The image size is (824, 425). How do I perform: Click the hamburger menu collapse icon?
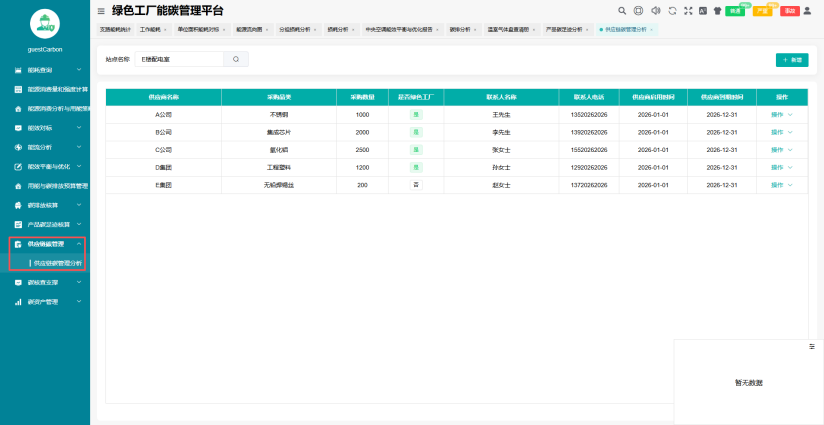coord(101,11)
